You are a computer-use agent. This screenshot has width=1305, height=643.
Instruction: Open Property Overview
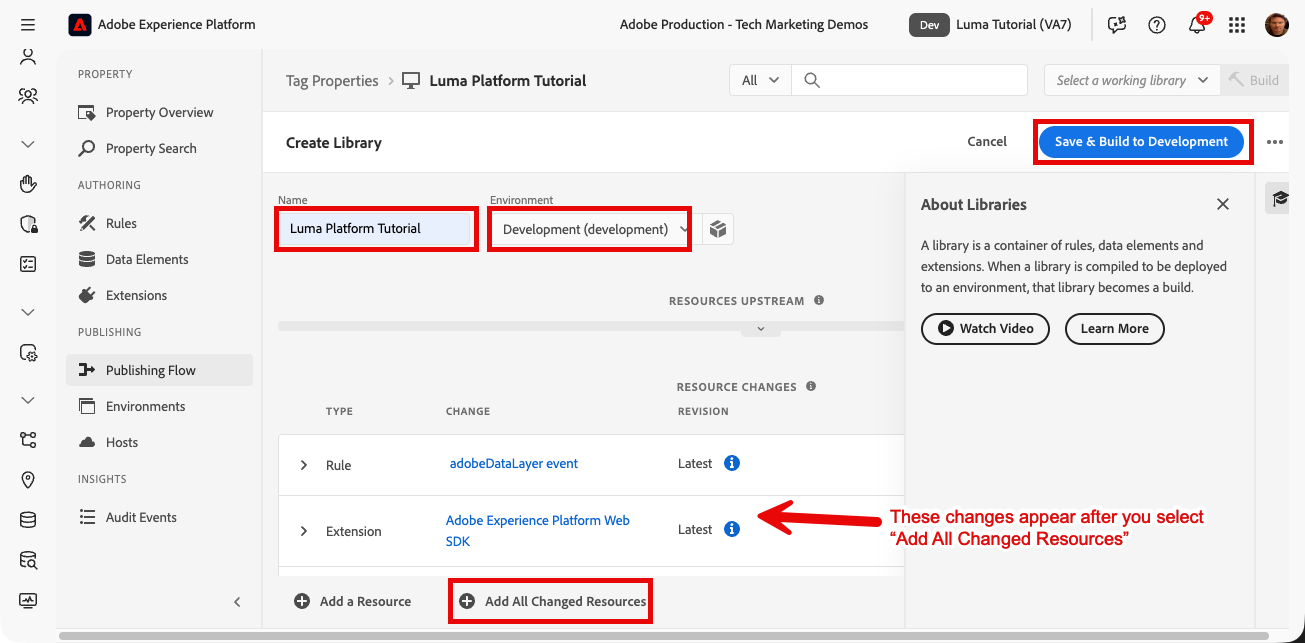(x=160, y=112)
